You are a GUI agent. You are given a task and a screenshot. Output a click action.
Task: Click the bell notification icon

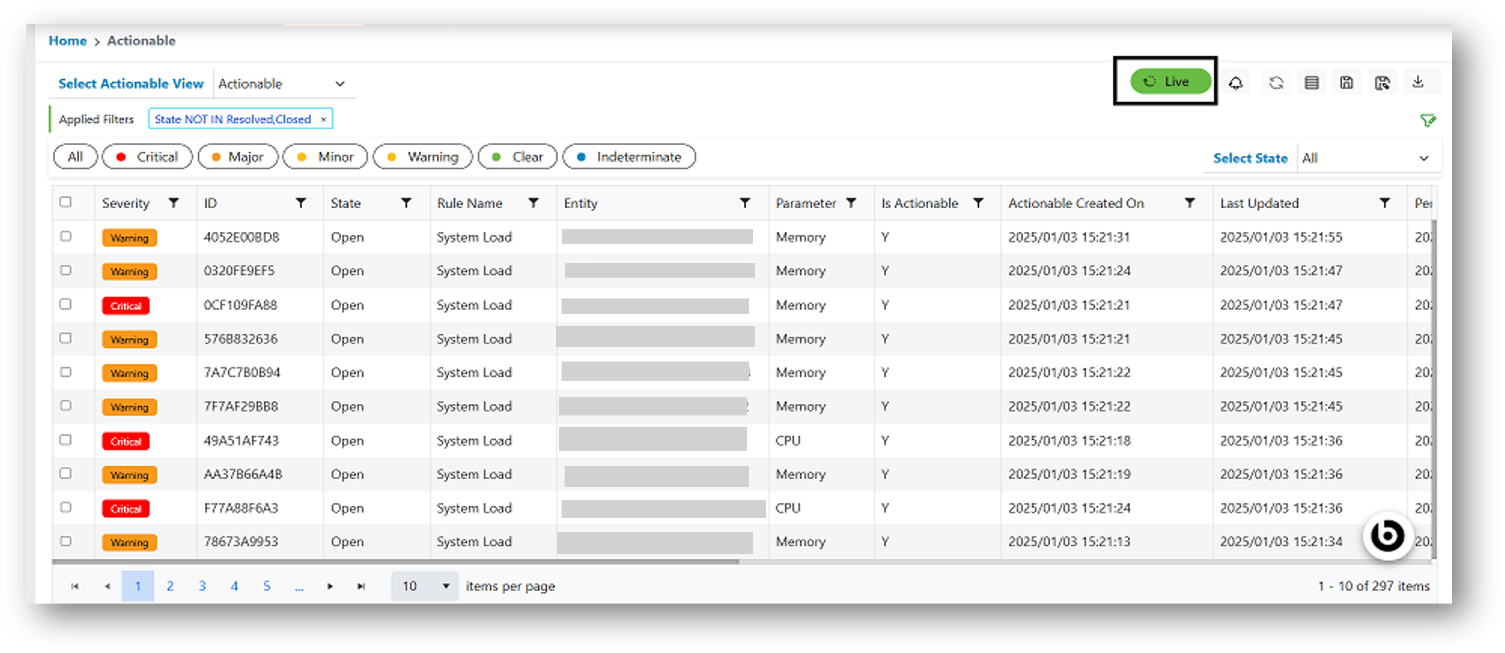(x=1236, y=83)
